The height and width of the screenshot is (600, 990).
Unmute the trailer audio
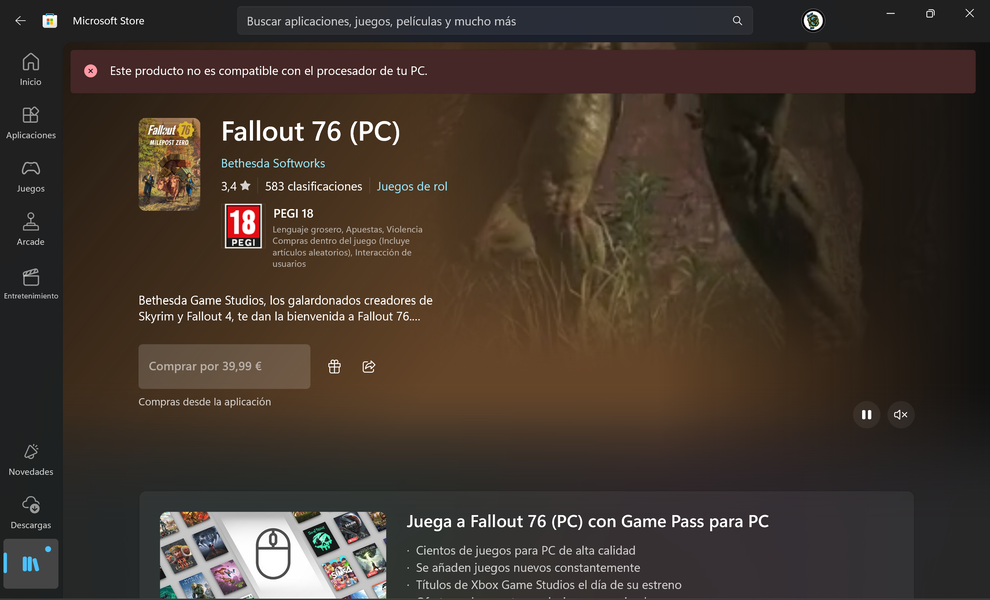point(900,414)
